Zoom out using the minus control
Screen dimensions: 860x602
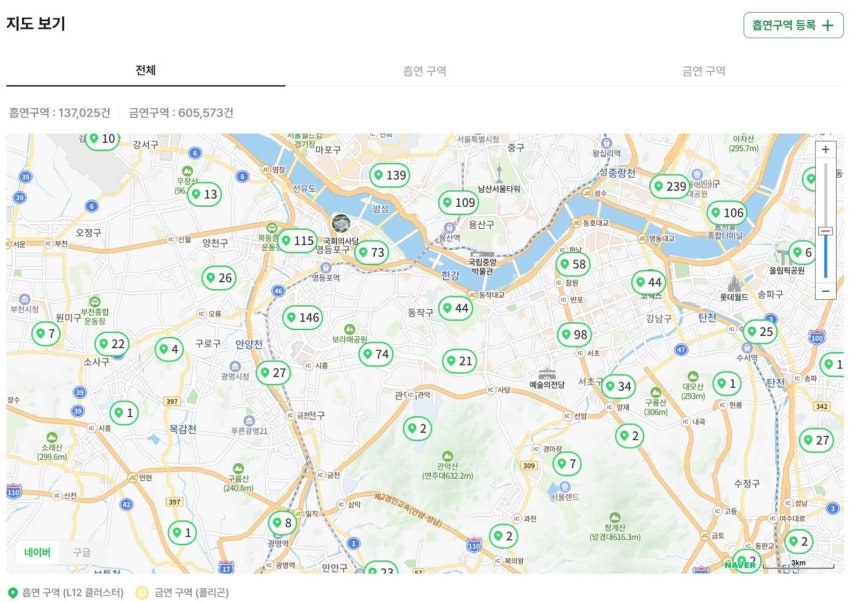824,290
